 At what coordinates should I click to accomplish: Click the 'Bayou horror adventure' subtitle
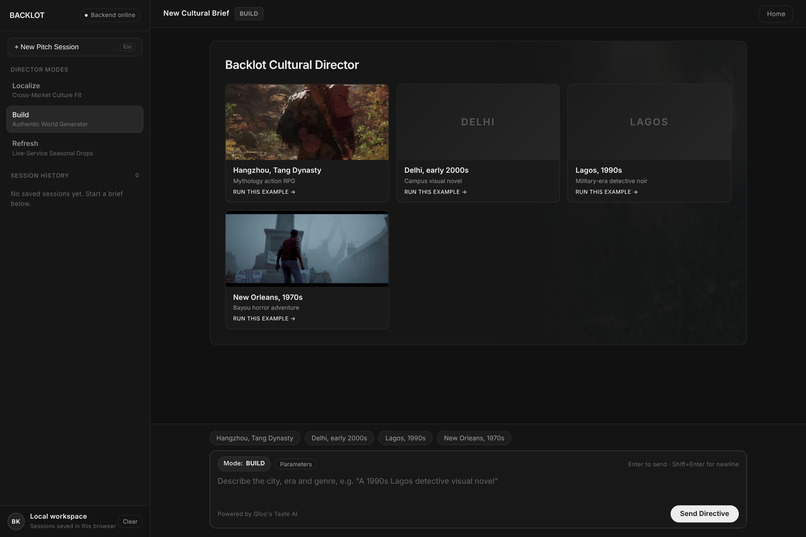pos(266,308)
